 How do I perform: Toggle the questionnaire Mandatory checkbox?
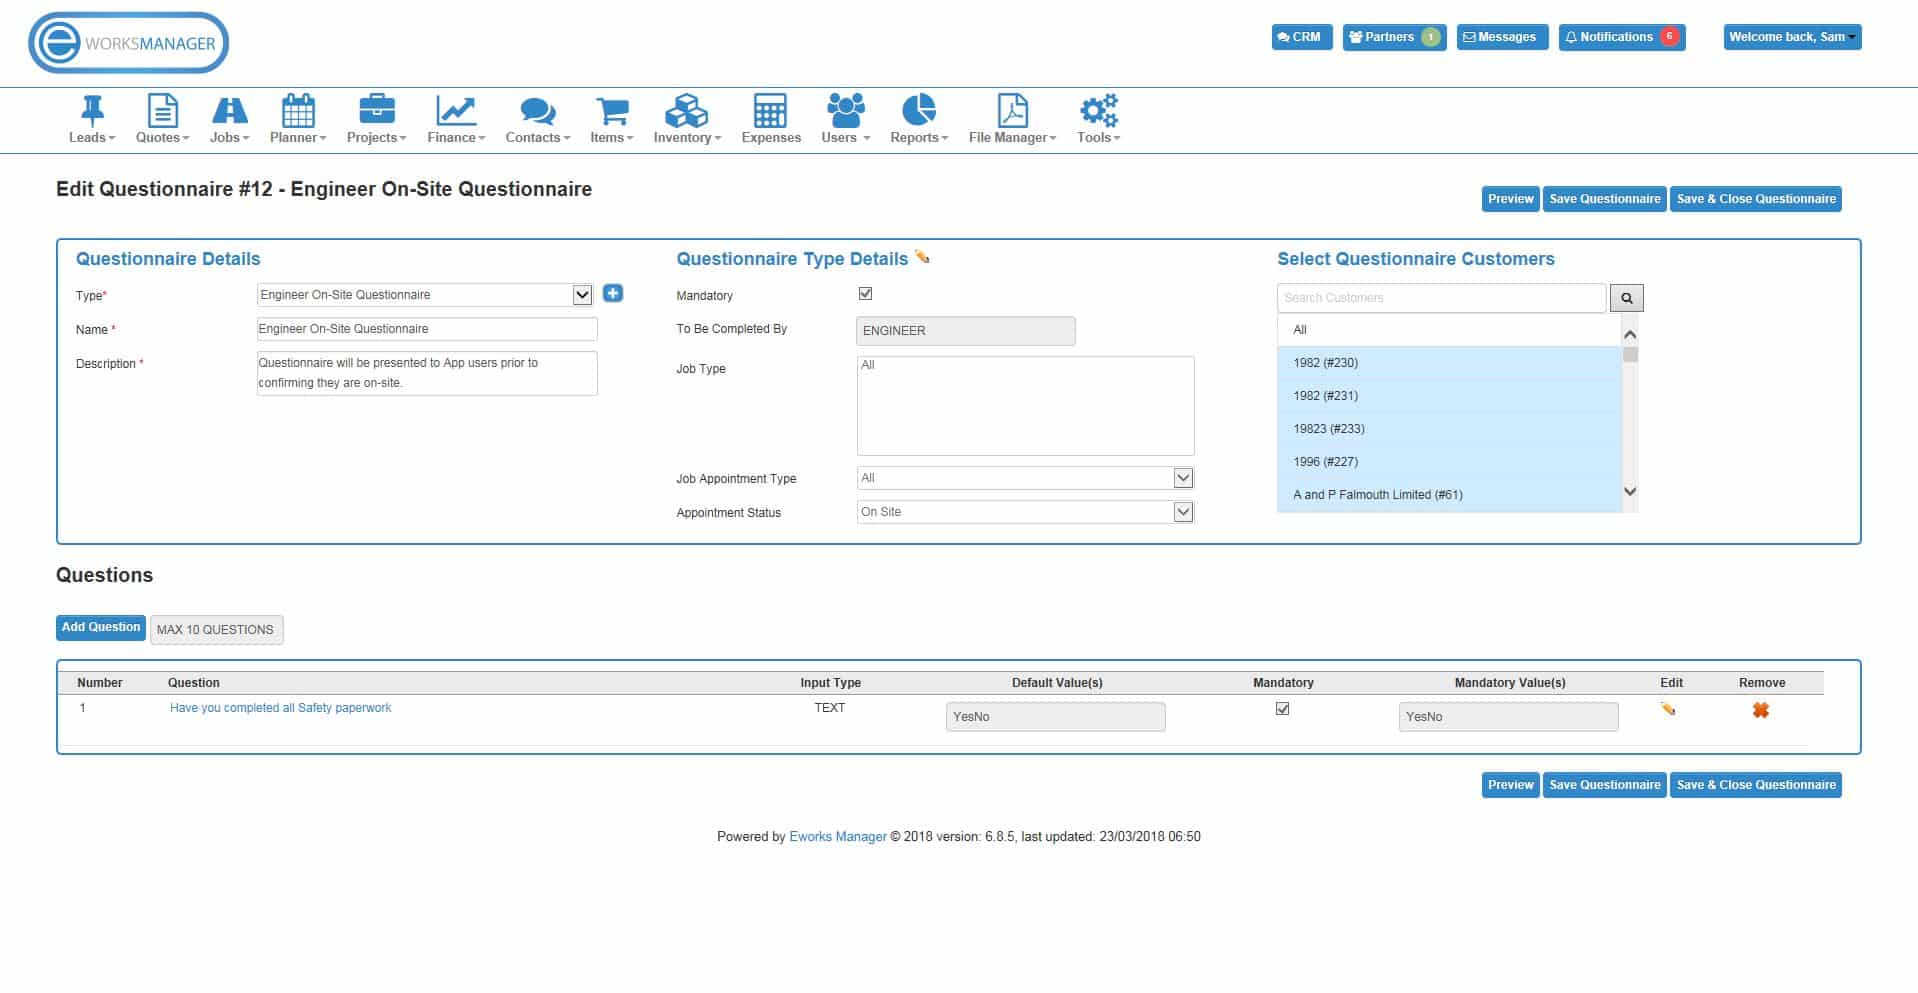pos(866,293)
